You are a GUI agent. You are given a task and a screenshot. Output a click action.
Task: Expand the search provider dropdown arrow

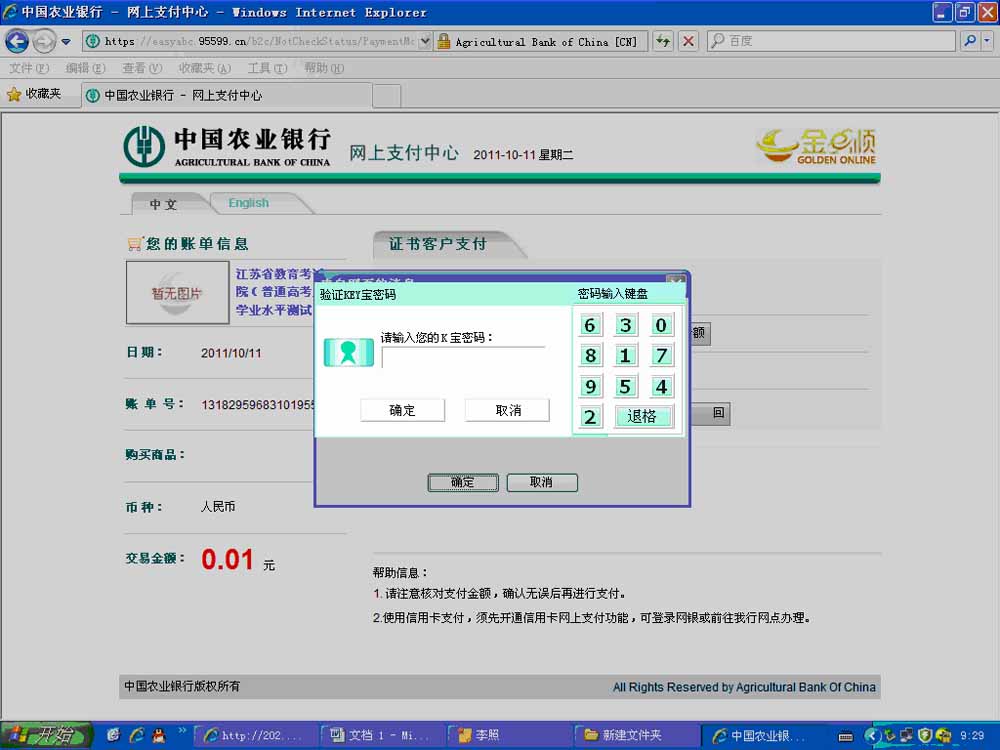[988, 41]
